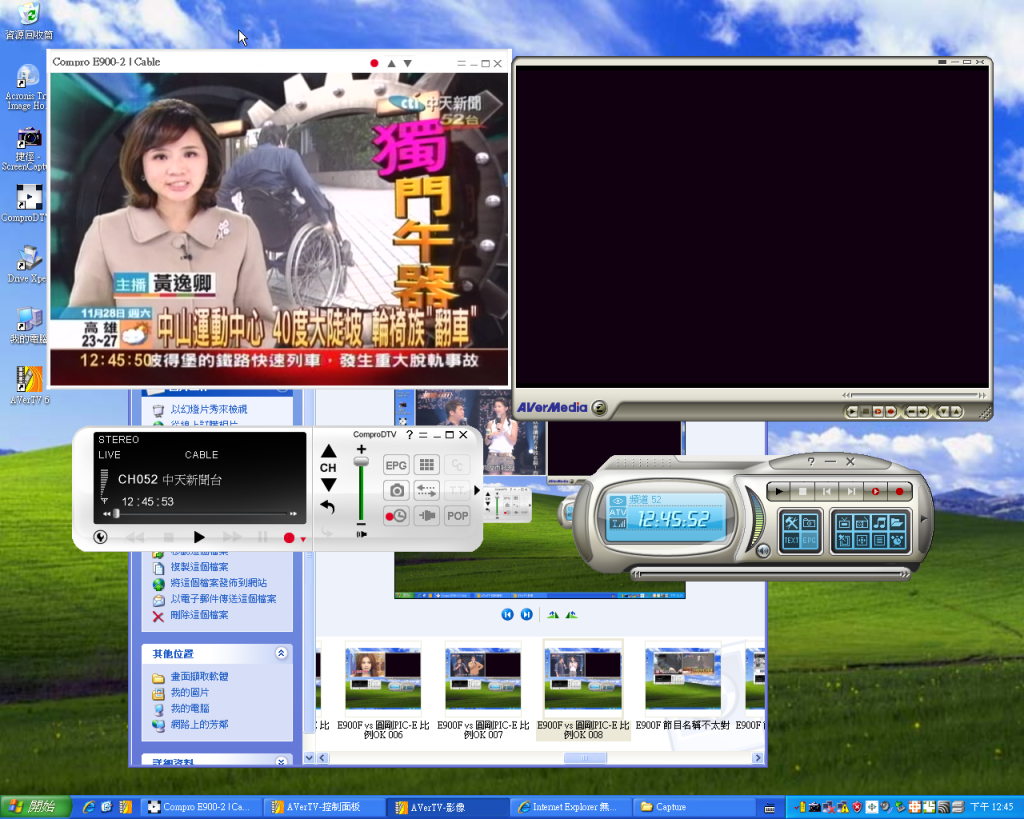Open scheduled recording in ComproDTV
Viewport: 1024px width, 819px height.
tap(396, 516)
